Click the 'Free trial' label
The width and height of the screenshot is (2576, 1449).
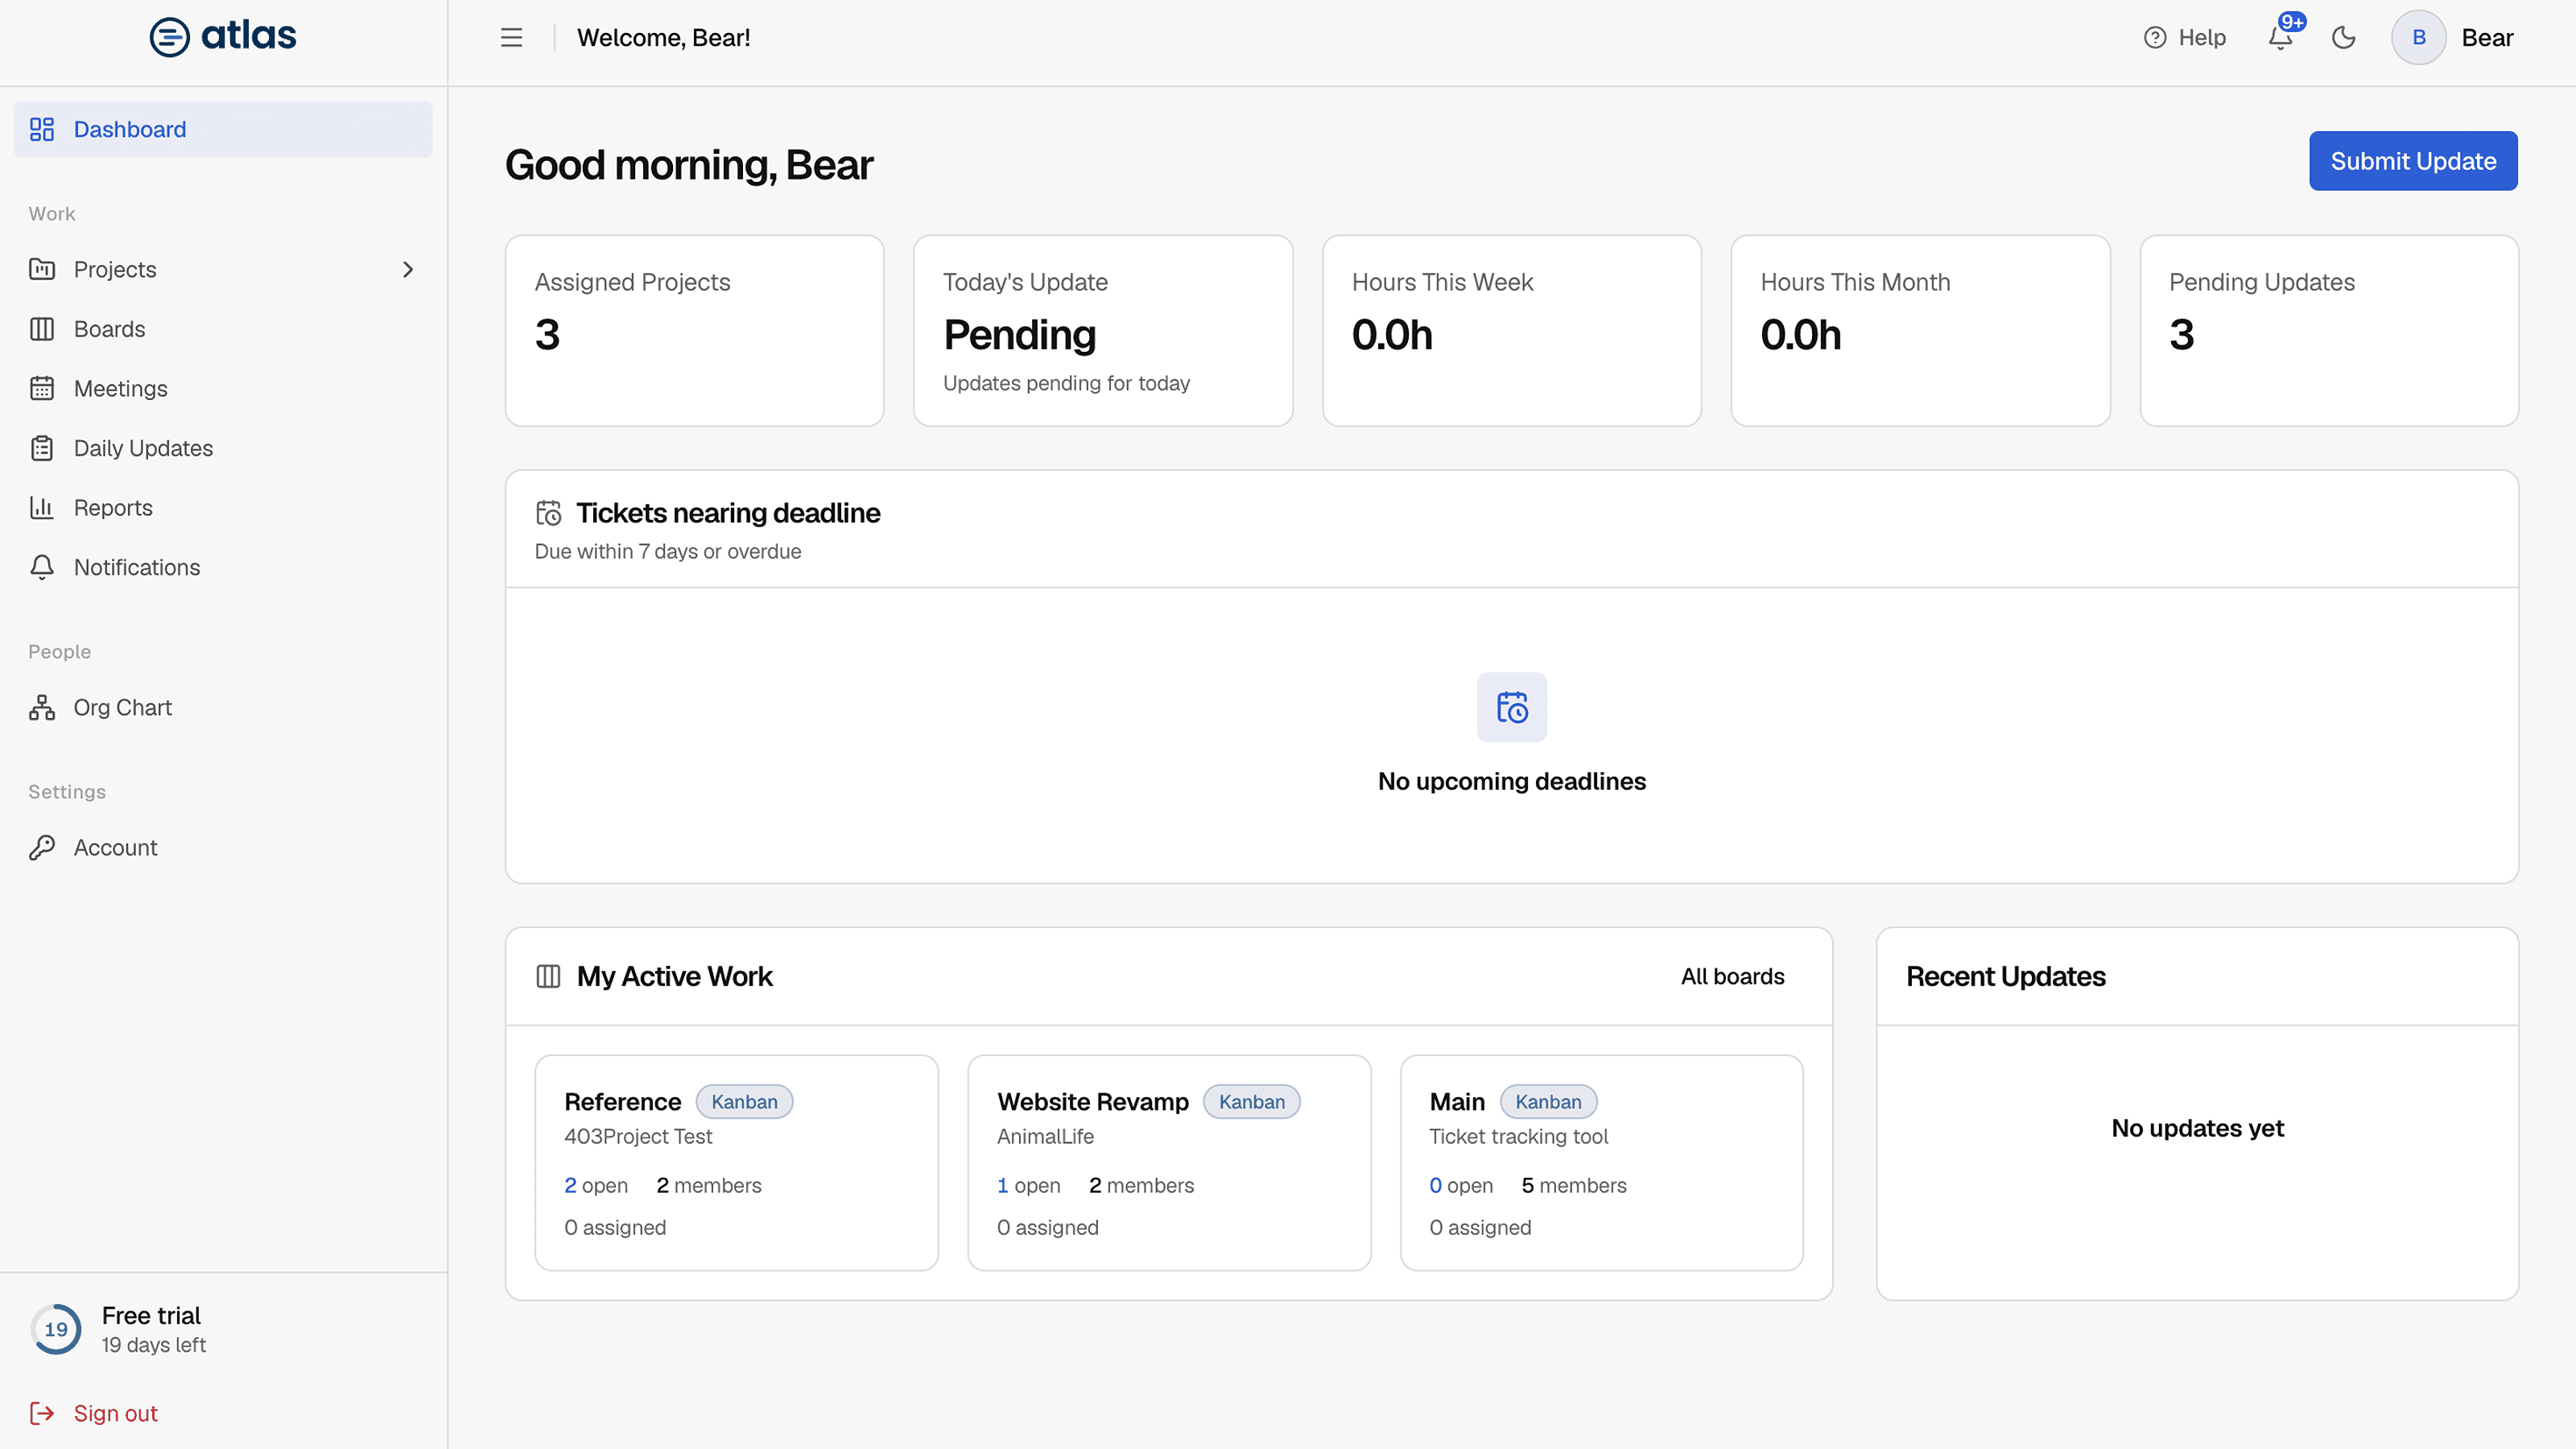coord(151,1315)
